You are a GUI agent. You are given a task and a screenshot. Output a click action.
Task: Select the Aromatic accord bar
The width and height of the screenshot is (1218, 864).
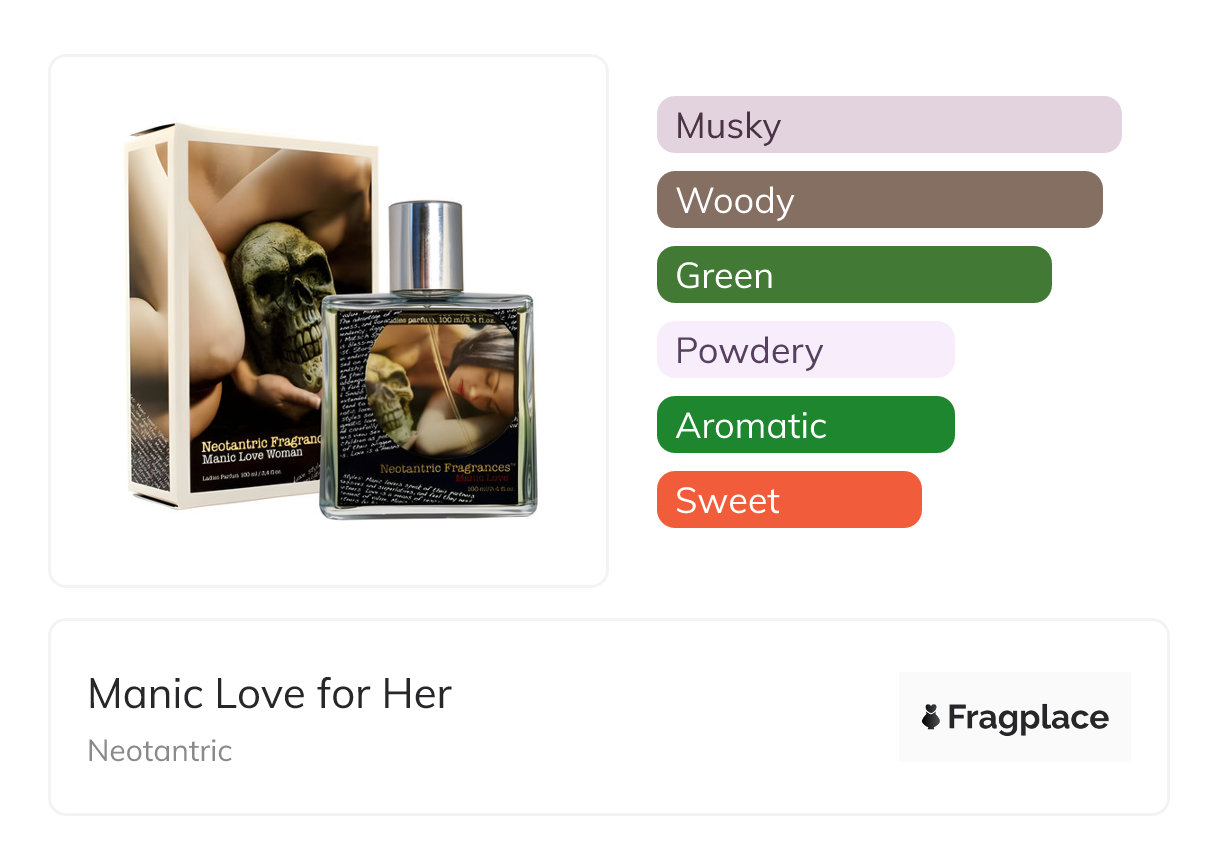tap(806, 425)
